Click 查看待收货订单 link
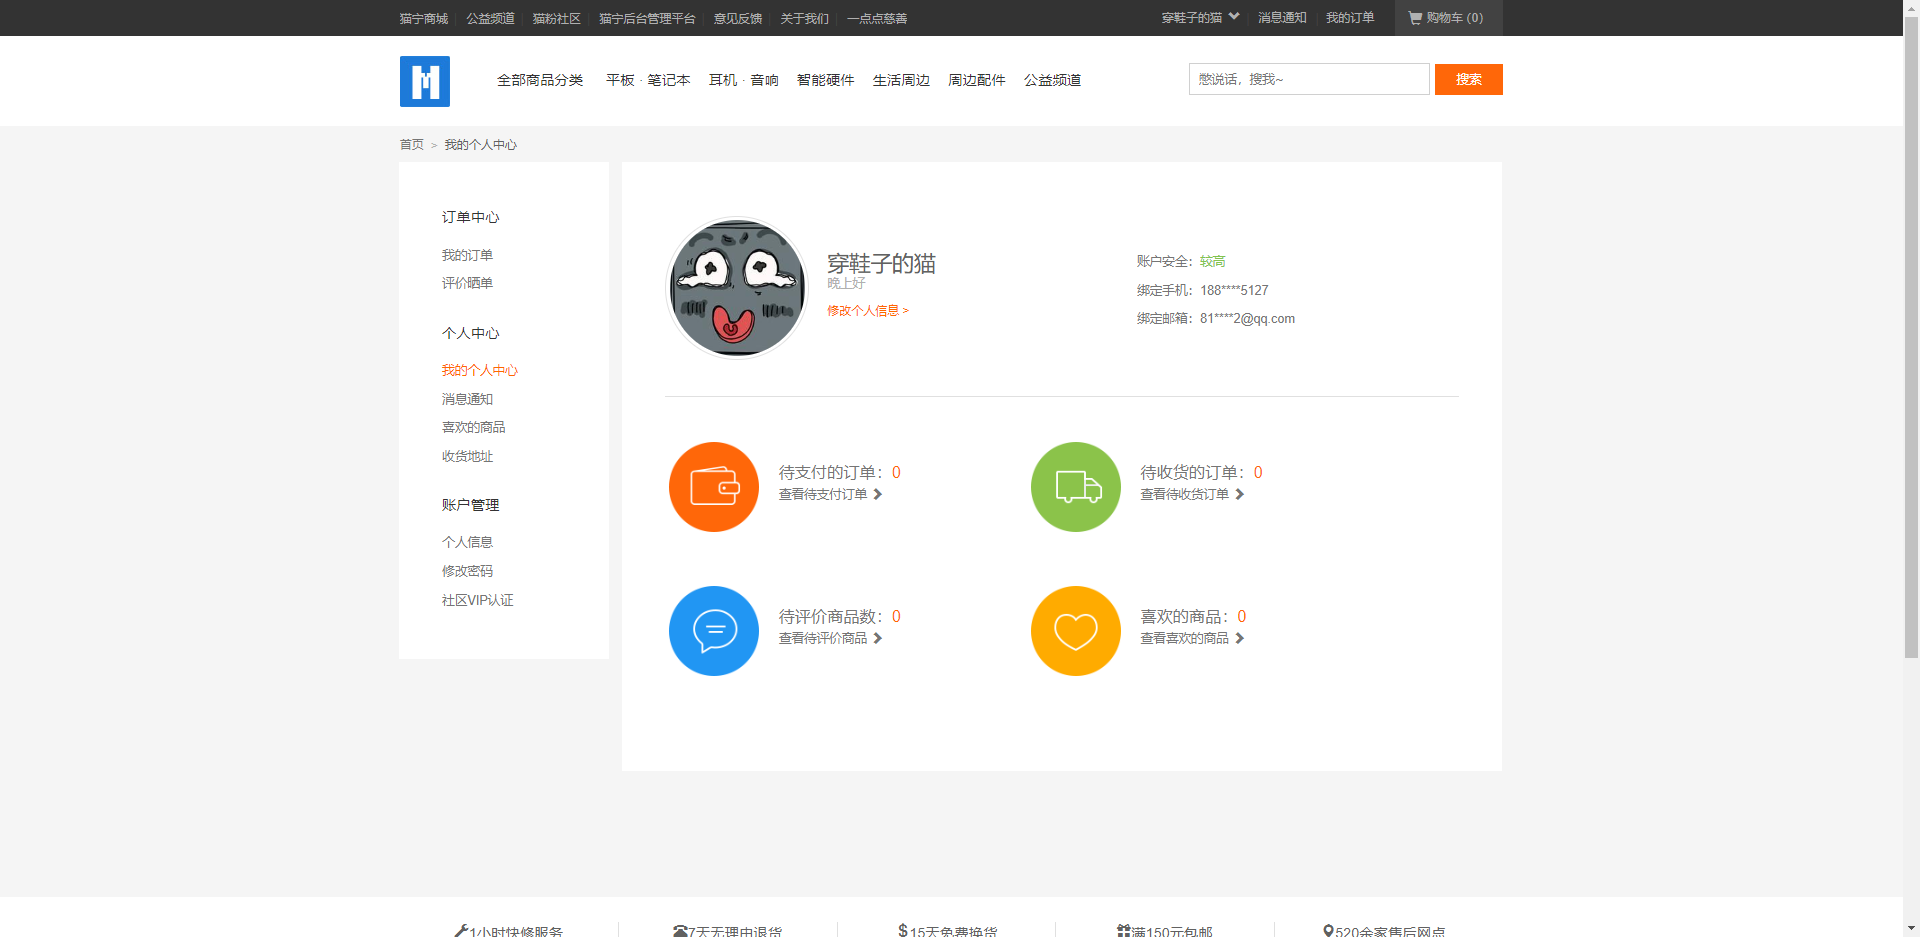The image size is (1920, 937). click(x=1185, y=495)
